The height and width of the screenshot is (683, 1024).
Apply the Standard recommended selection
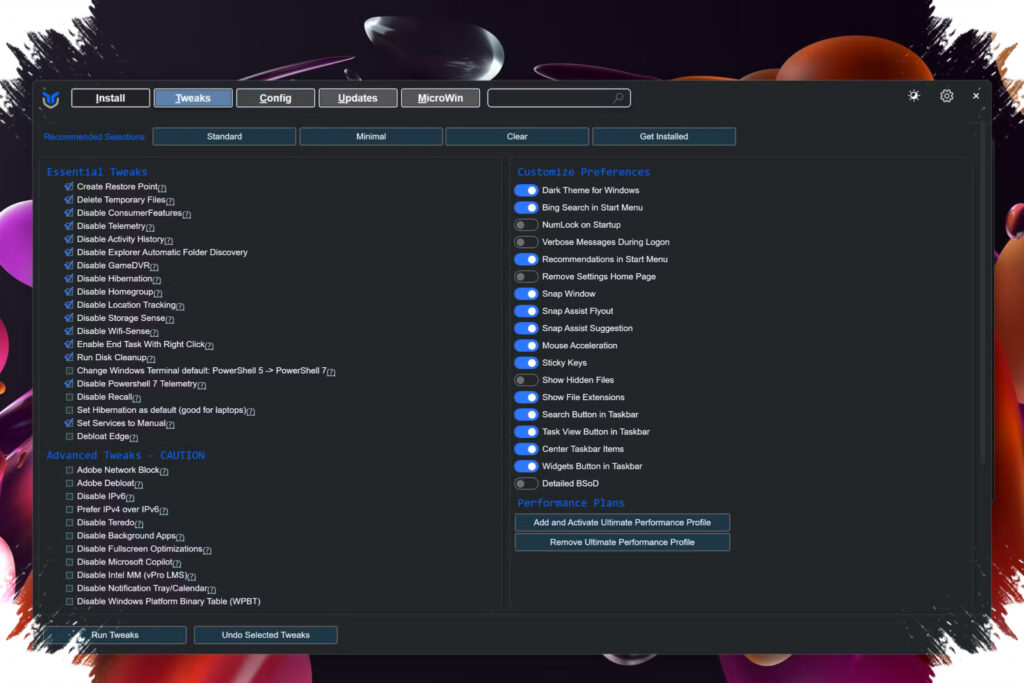click(x=224, y=136)
